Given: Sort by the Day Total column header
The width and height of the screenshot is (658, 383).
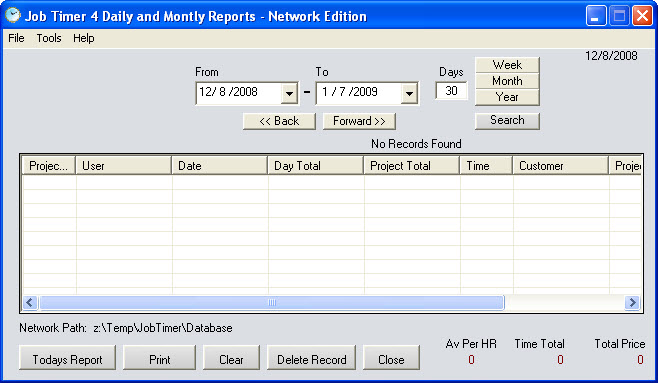Looking at the screenshot, I should [316, 166].
